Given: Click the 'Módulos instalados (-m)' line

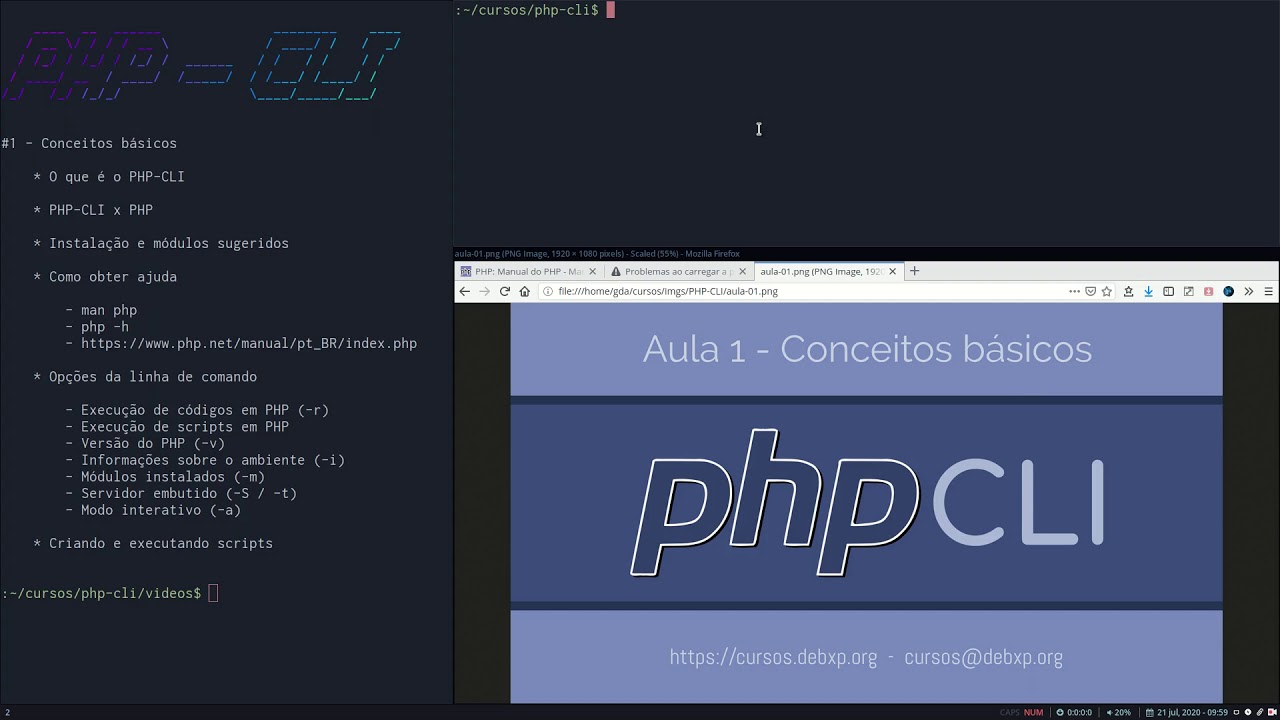Looking at the screenshot, I should 165,477.
